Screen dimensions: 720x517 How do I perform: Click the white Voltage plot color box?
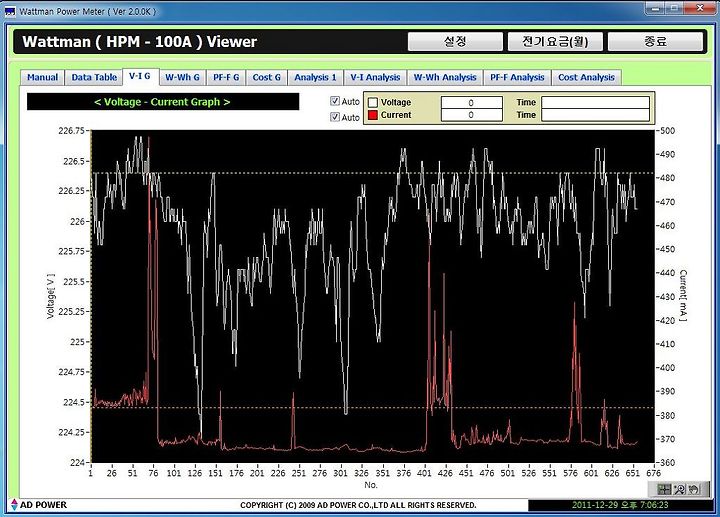point(373,102)
